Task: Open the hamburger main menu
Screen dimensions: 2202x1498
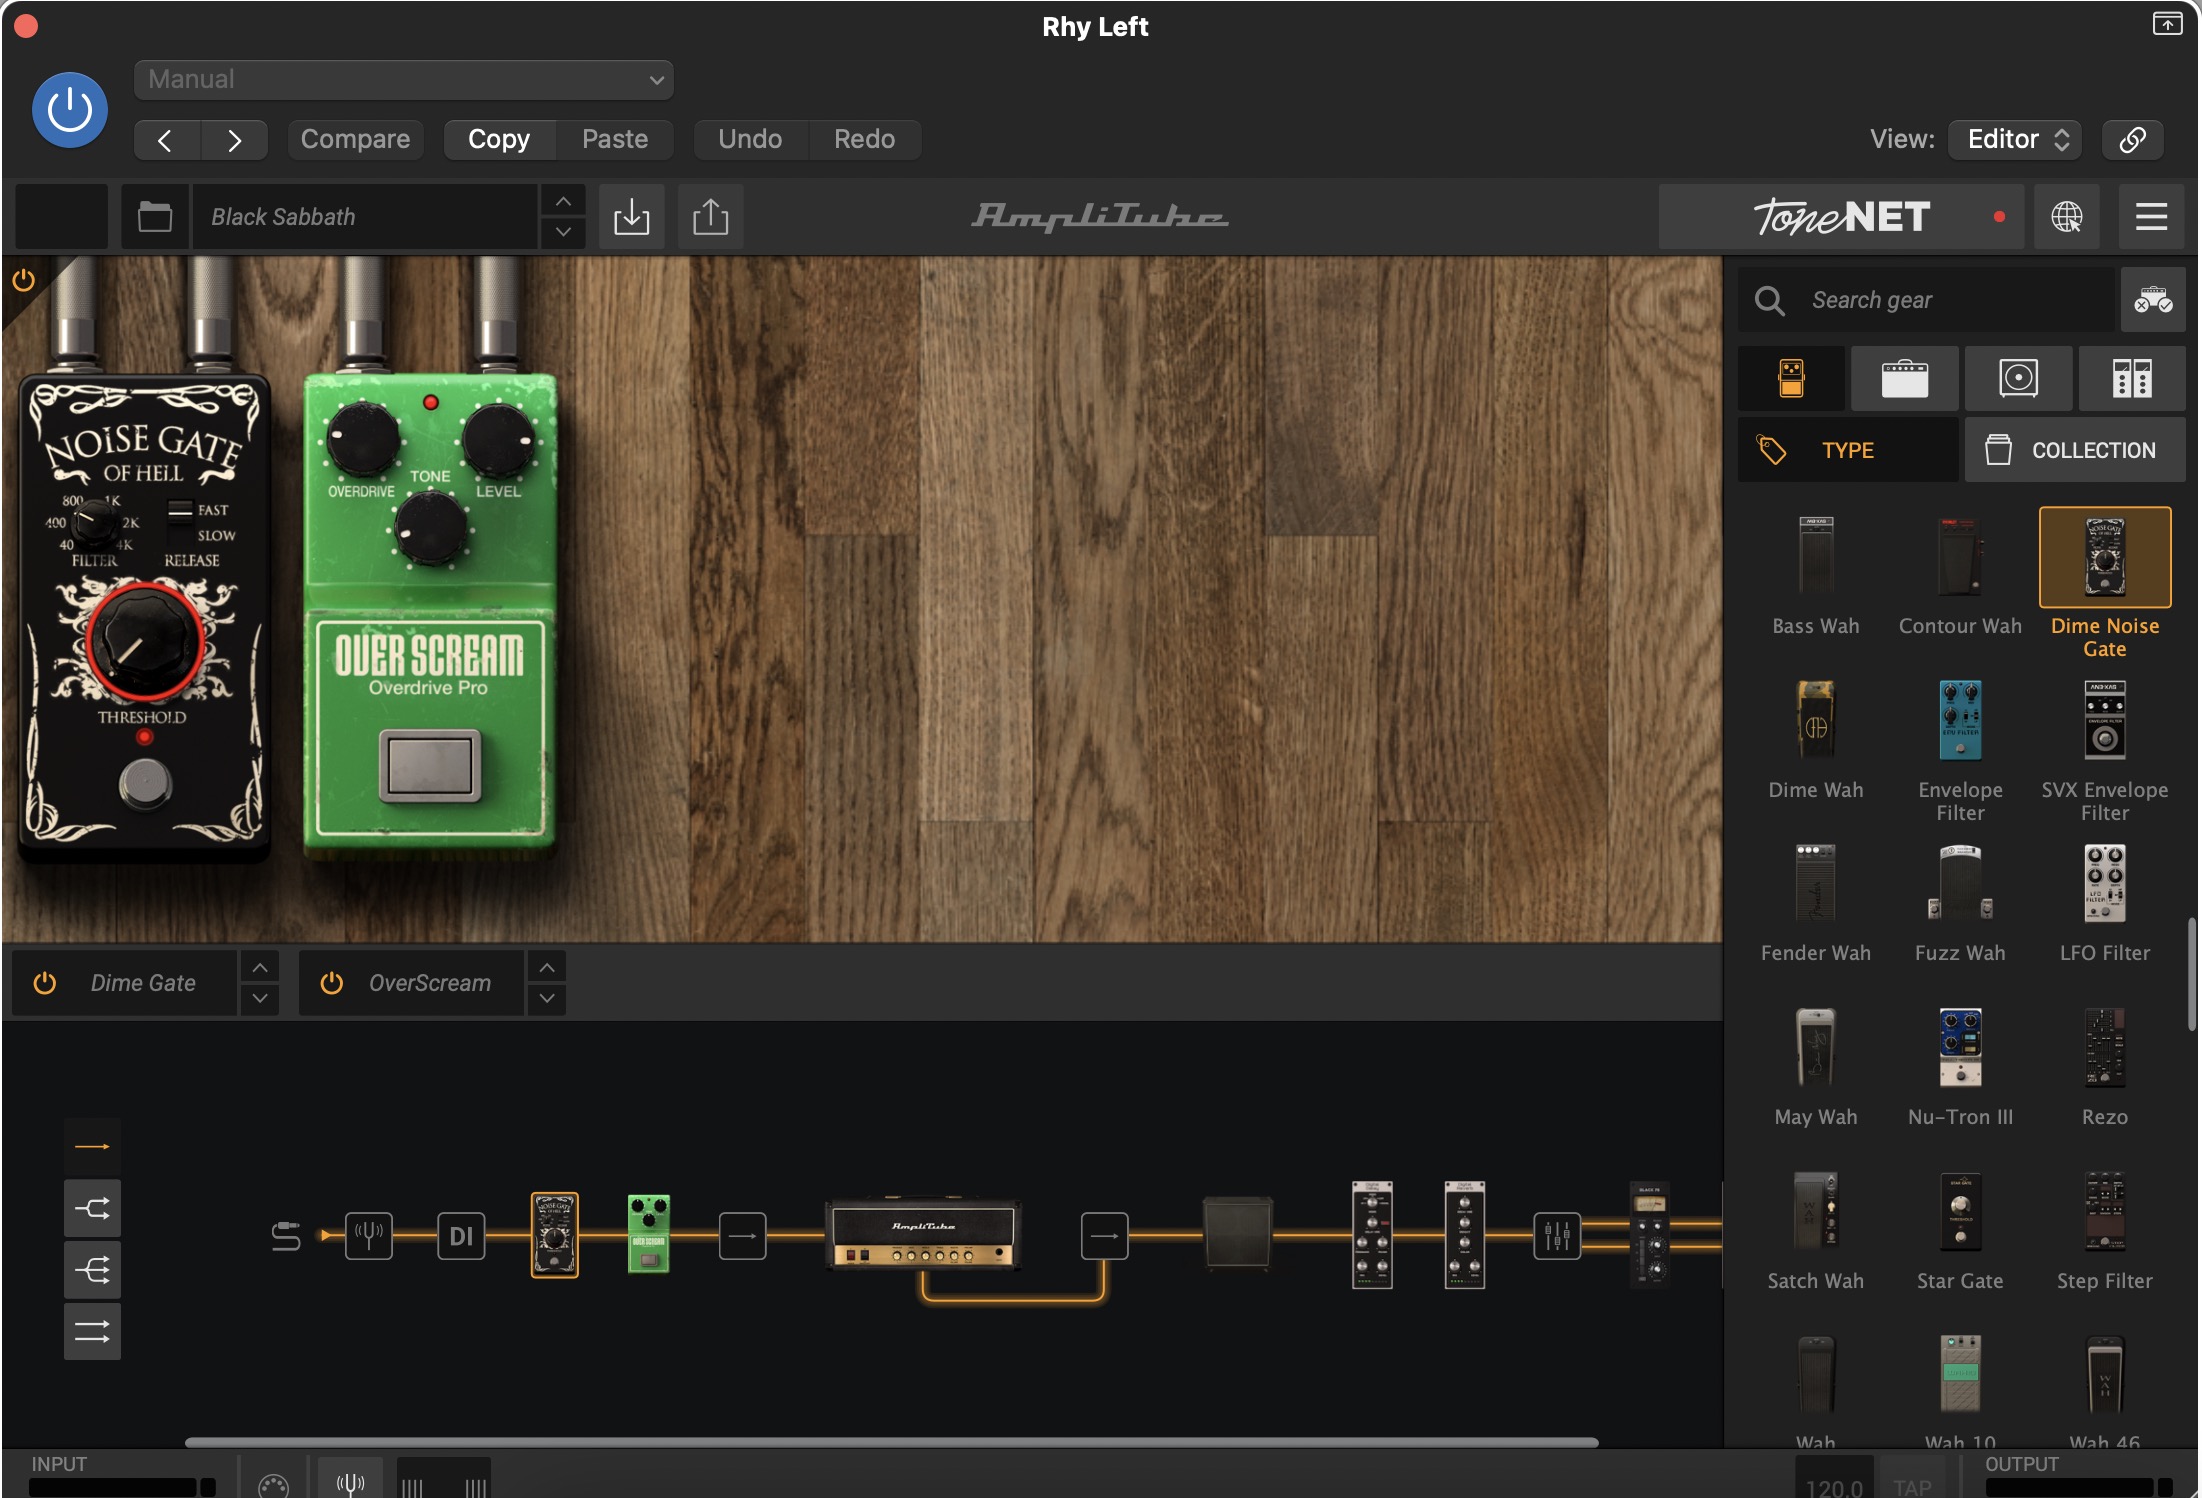Action: (2151, 217)
